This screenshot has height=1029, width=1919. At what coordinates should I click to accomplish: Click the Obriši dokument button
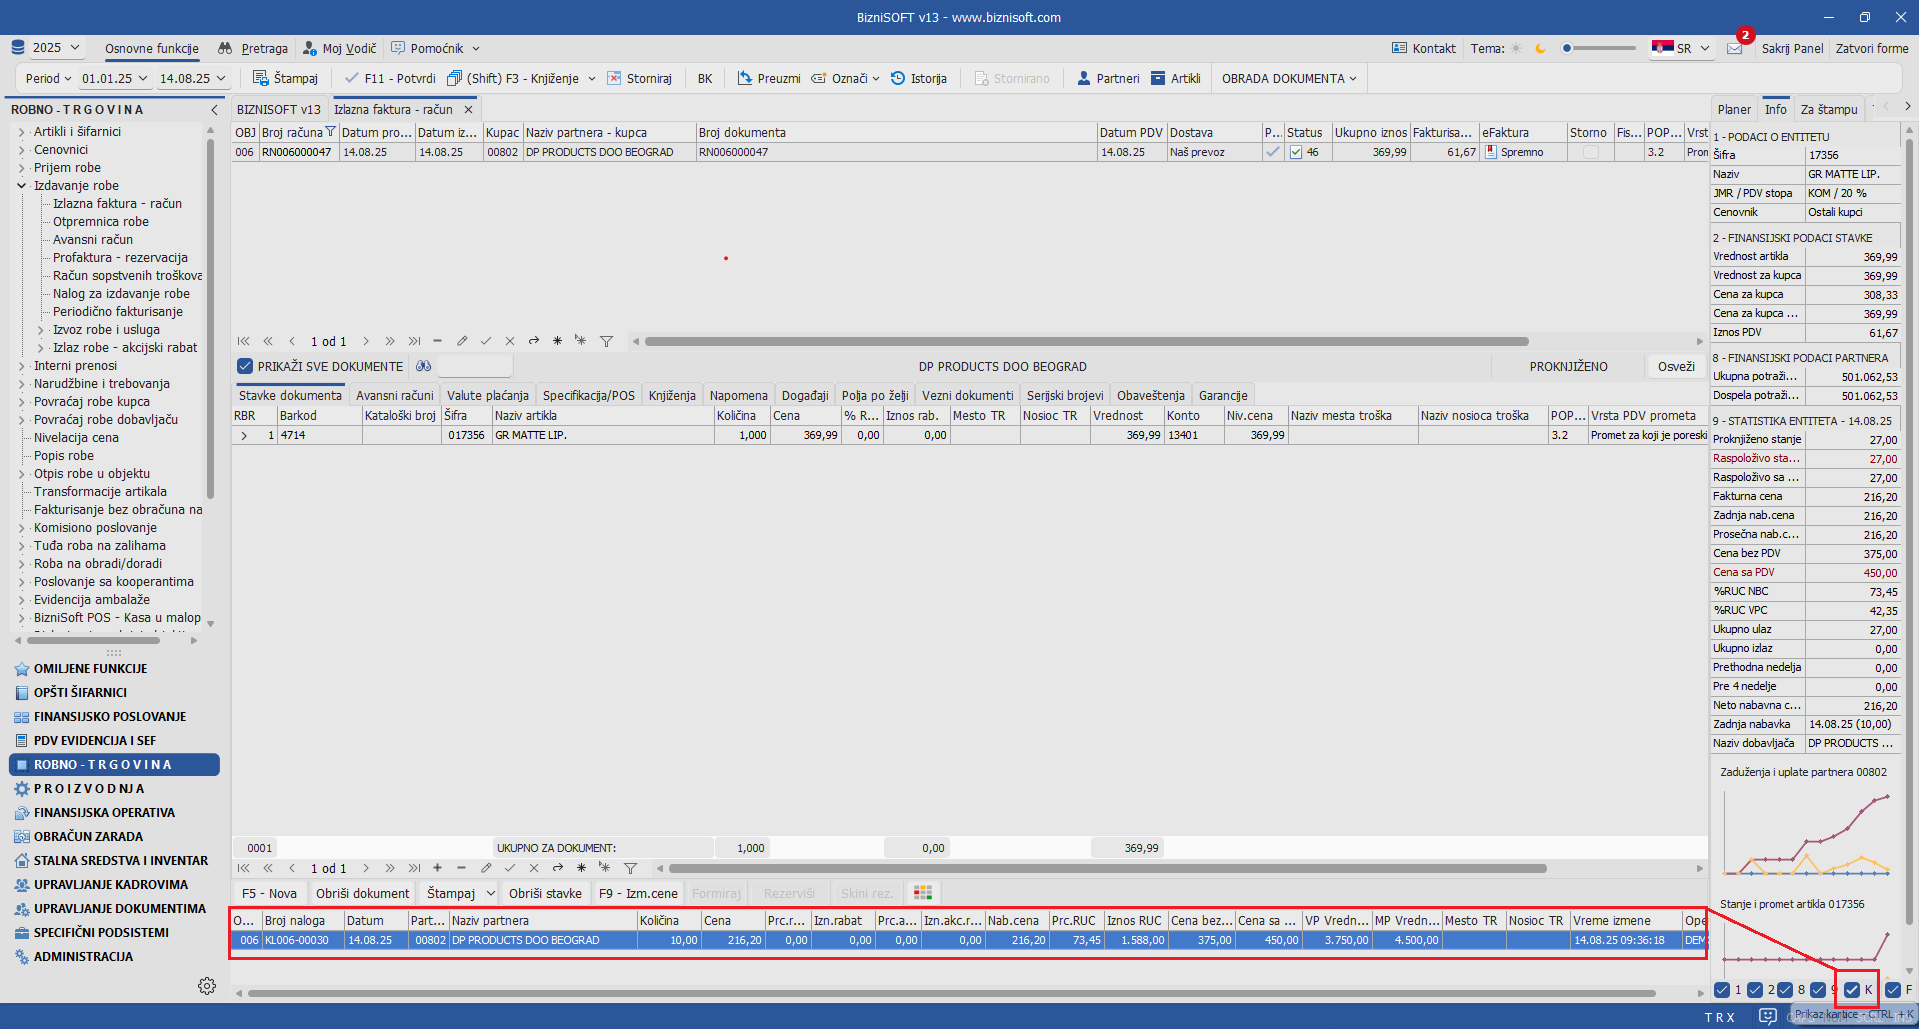pyautogui.click(x=362, y=893)
